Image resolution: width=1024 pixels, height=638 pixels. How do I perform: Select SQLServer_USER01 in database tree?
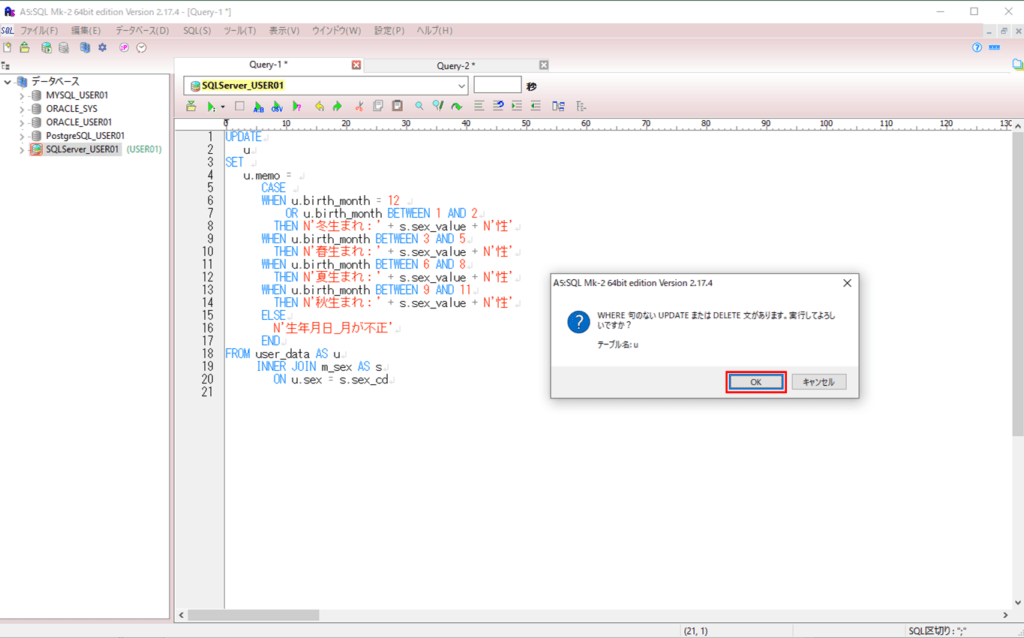pos(82,150)
